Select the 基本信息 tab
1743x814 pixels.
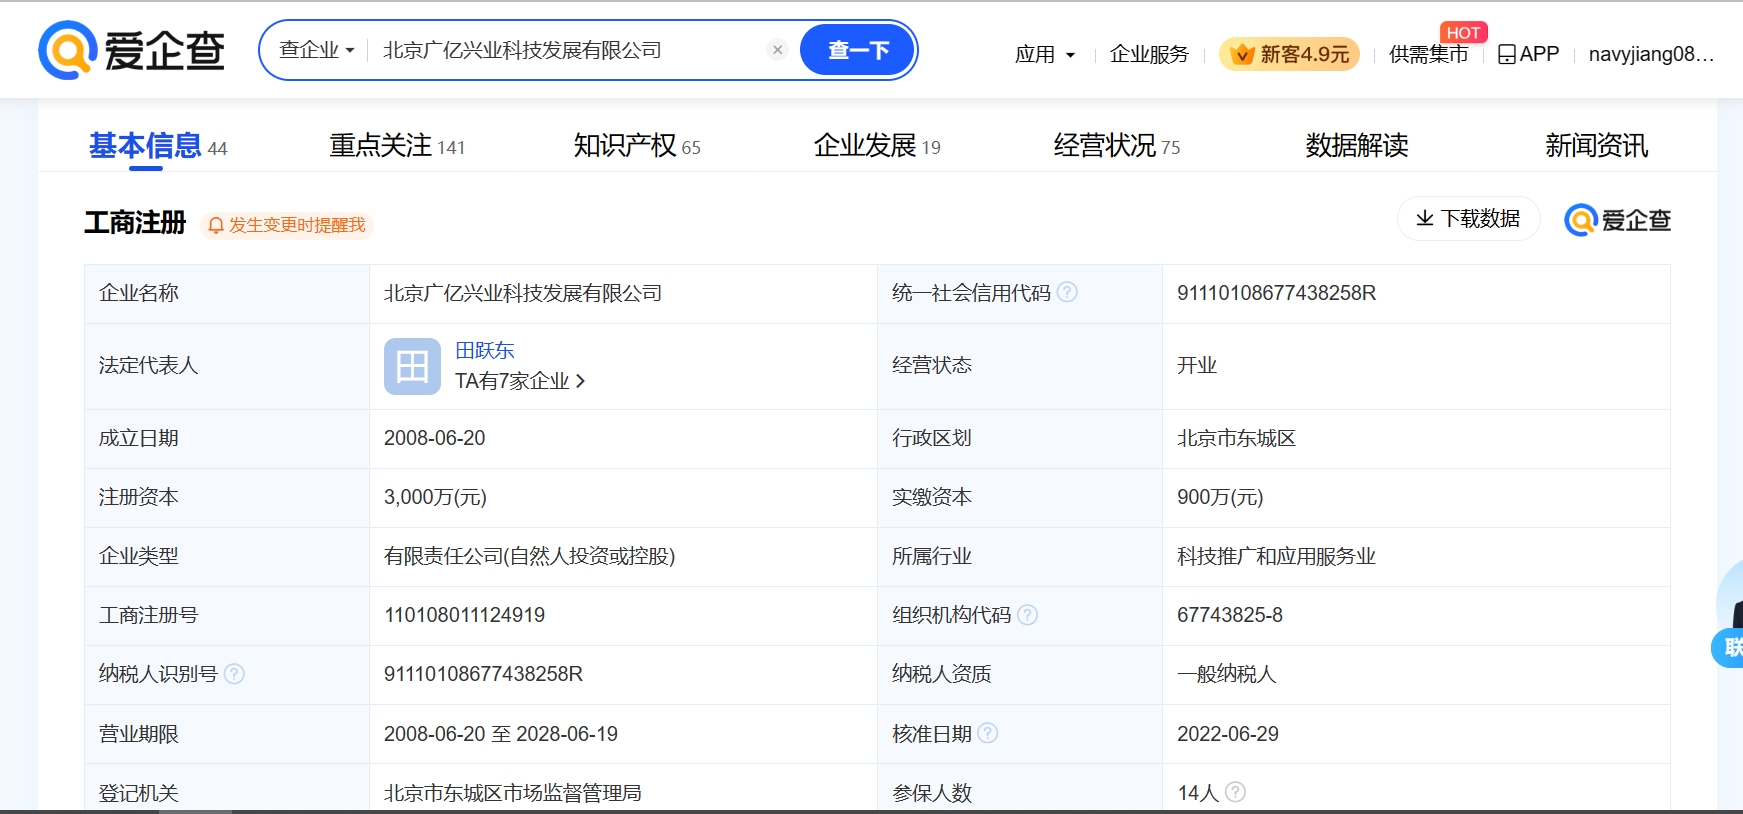click(158, 146)
